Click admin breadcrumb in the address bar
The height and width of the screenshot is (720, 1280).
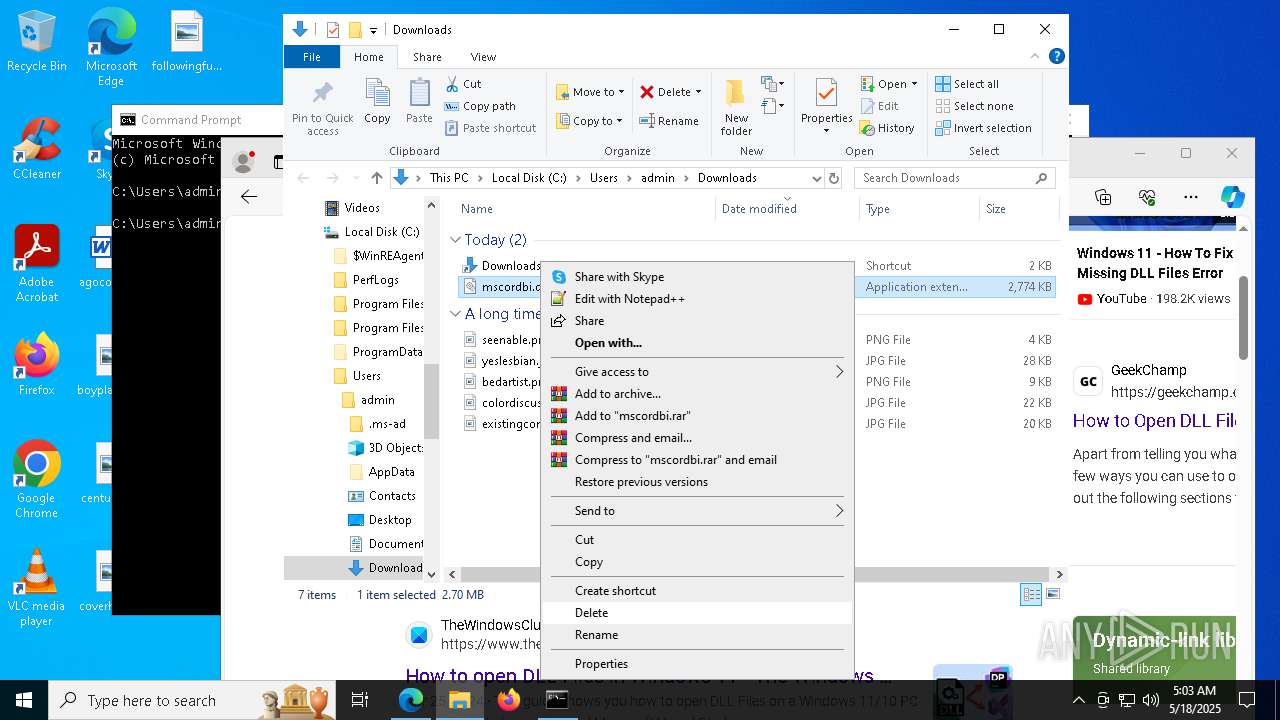tap(658, 178)
